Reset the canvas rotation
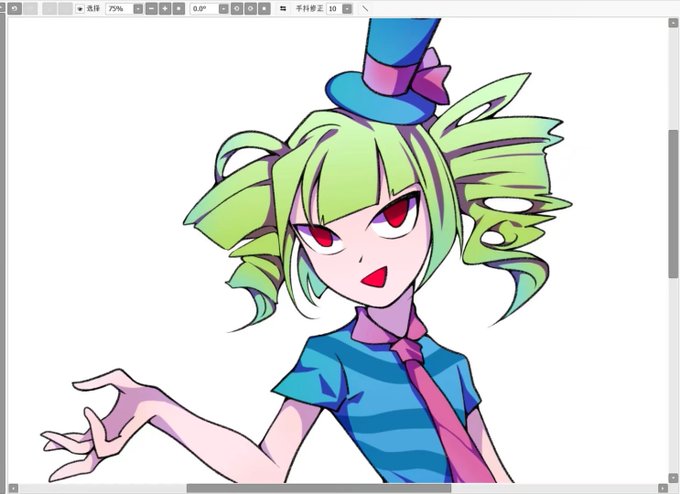Viewport: 680px width, 494px height. coord(264,9)
